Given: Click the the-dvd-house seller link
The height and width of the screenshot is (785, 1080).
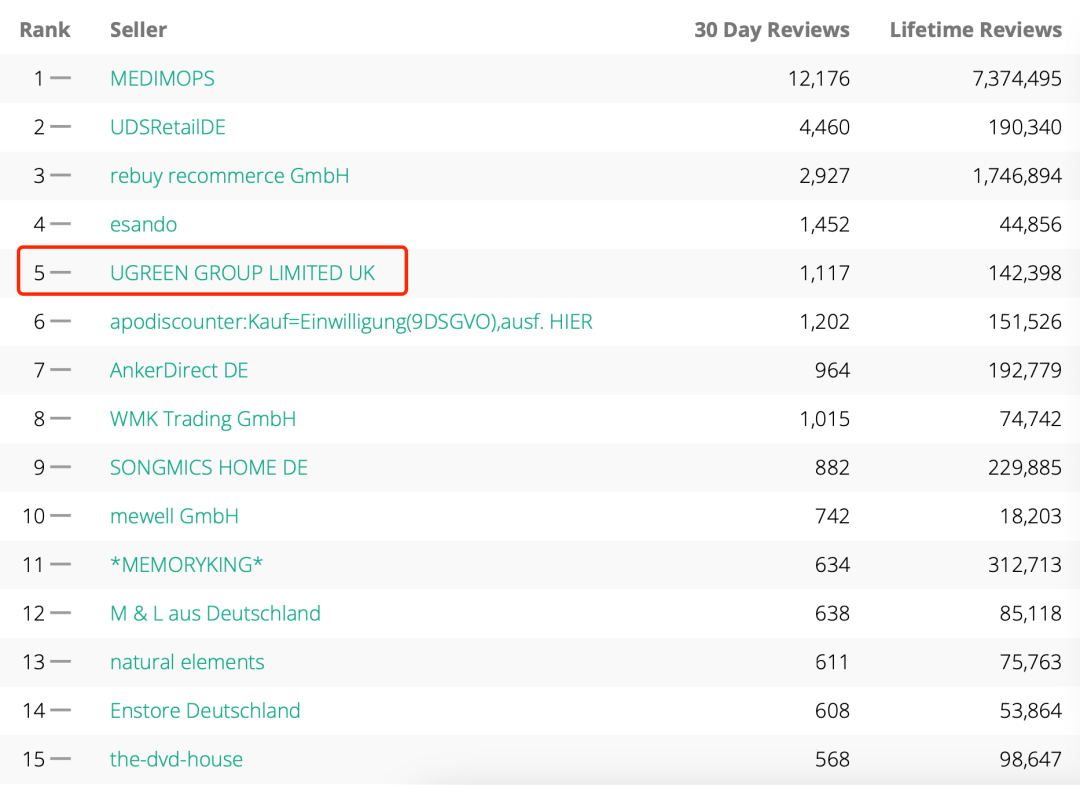Looking at the screenshot, I should [176, 759].
